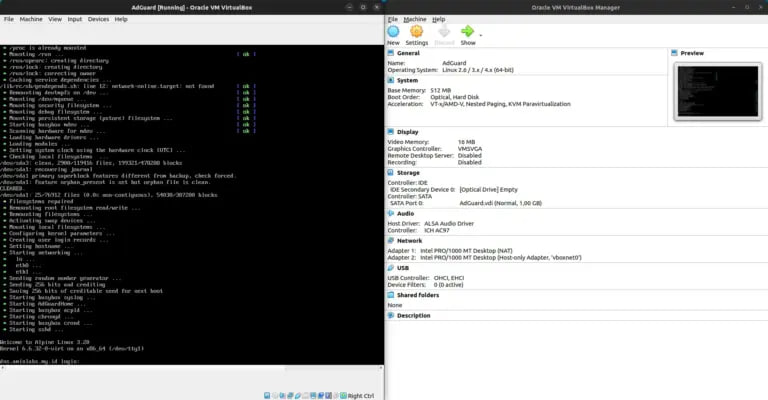Open the View menu in VM window

55,19
